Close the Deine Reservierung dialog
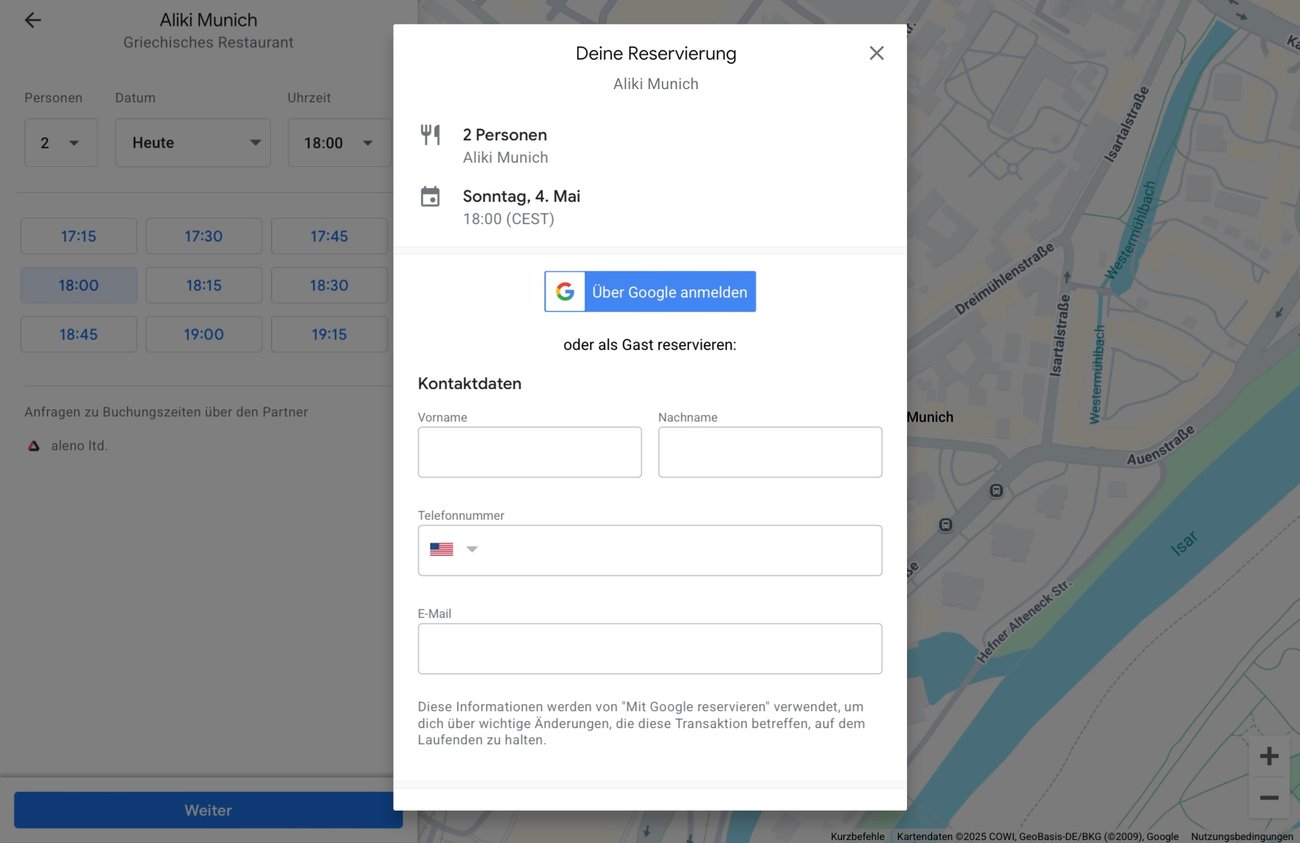The image size is (1300, 843). pyautogui.click(x=877, y=53)
